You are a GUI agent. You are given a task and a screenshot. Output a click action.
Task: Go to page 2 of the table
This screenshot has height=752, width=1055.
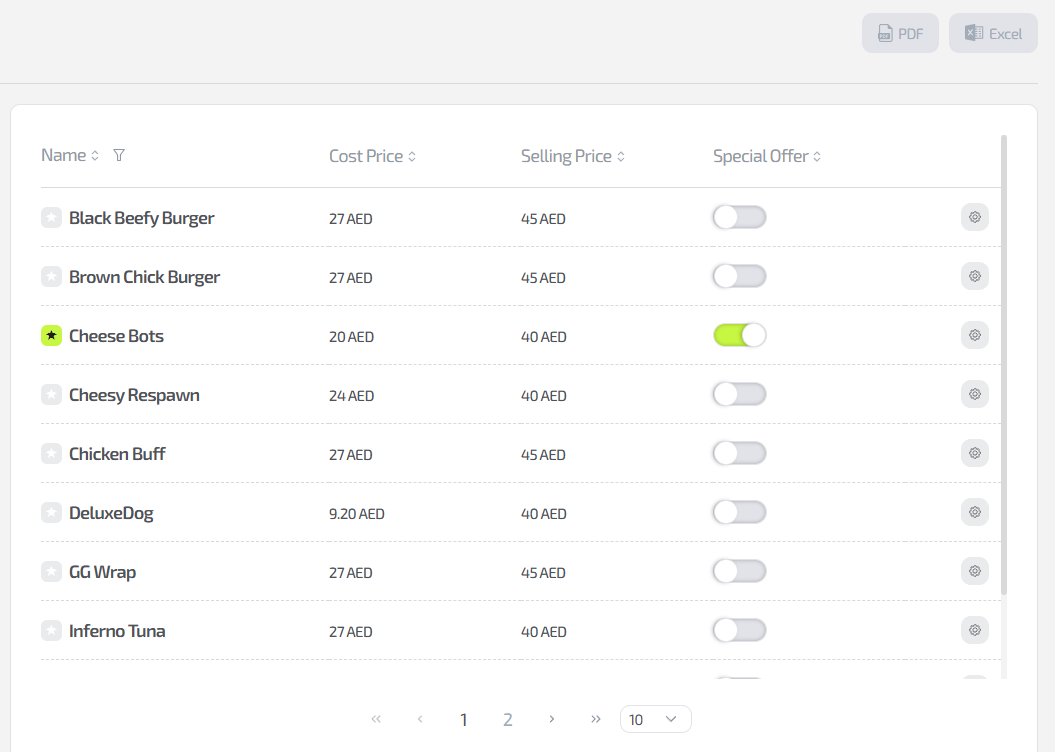pos(508,719)
